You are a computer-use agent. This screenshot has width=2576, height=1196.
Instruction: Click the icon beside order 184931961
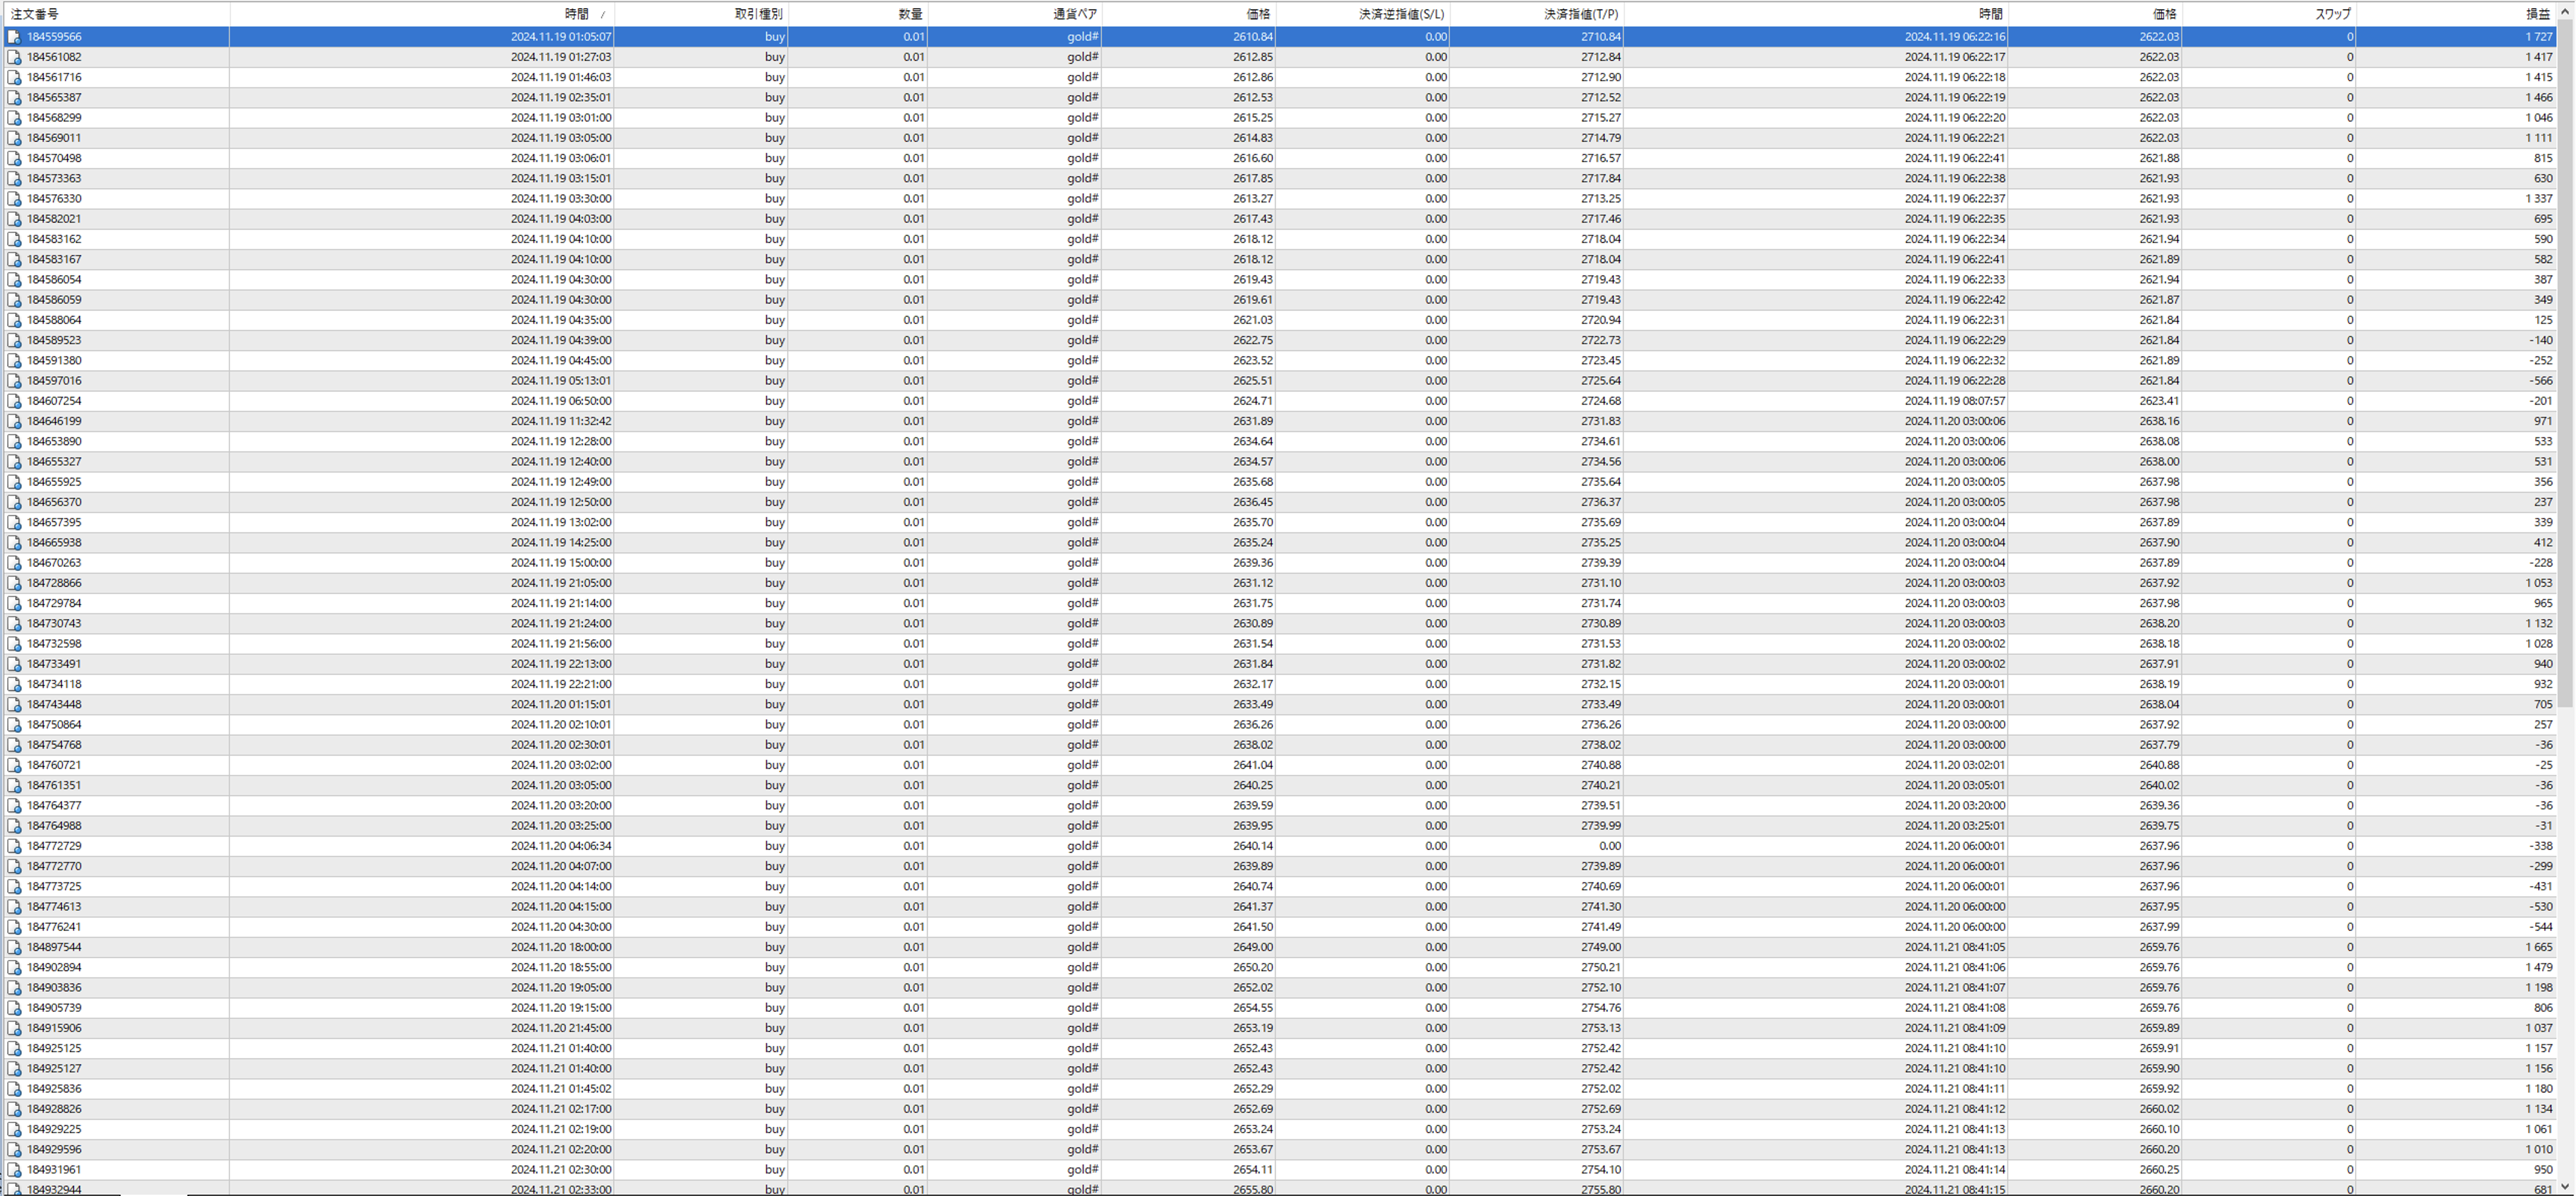click(14, 1169)
